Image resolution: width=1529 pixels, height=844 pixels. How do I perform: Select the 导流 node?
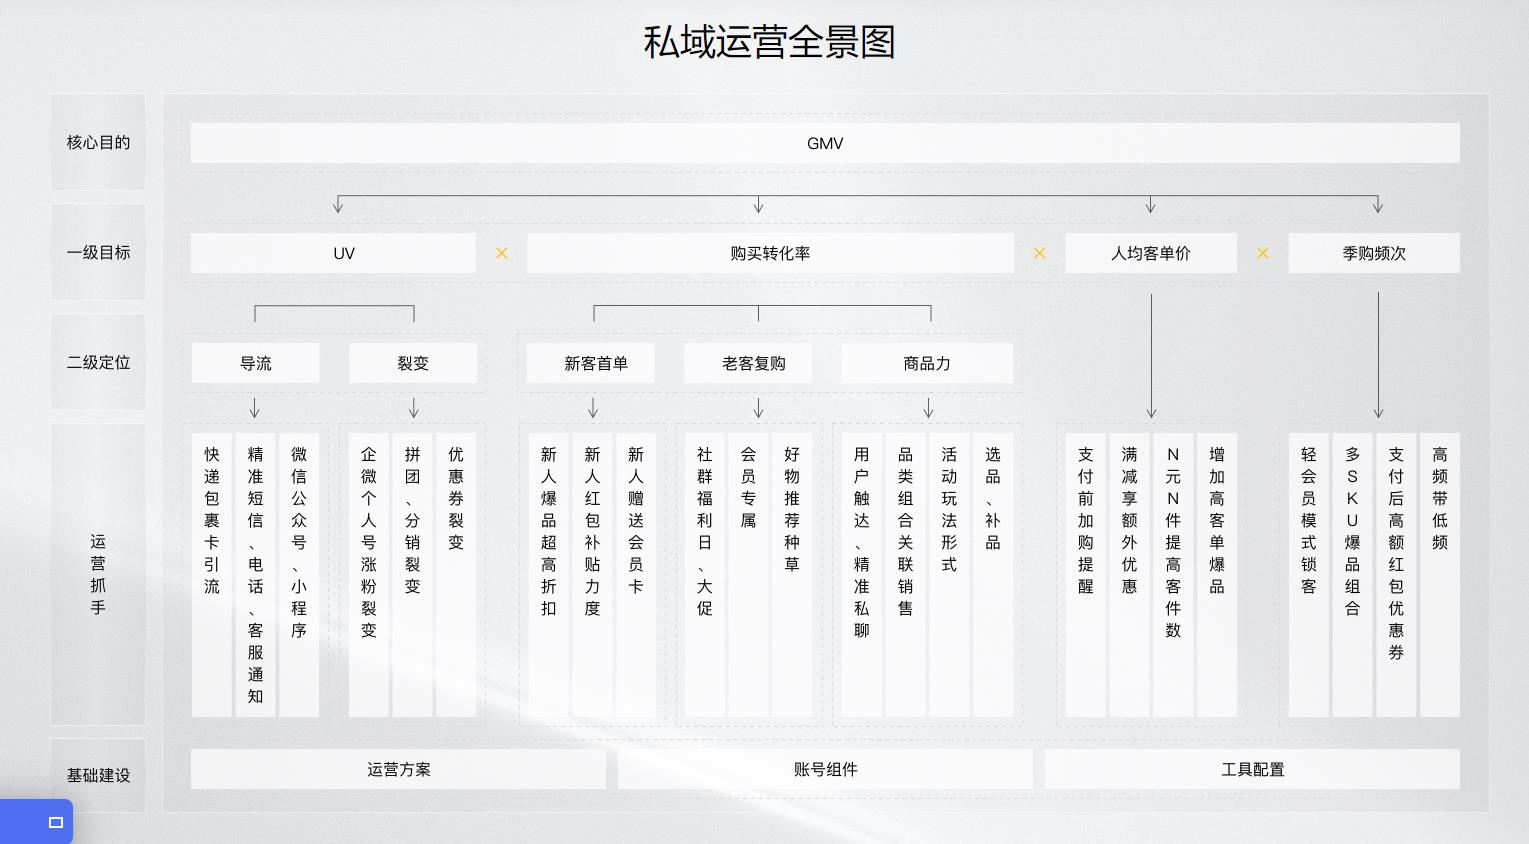[255, 363]
